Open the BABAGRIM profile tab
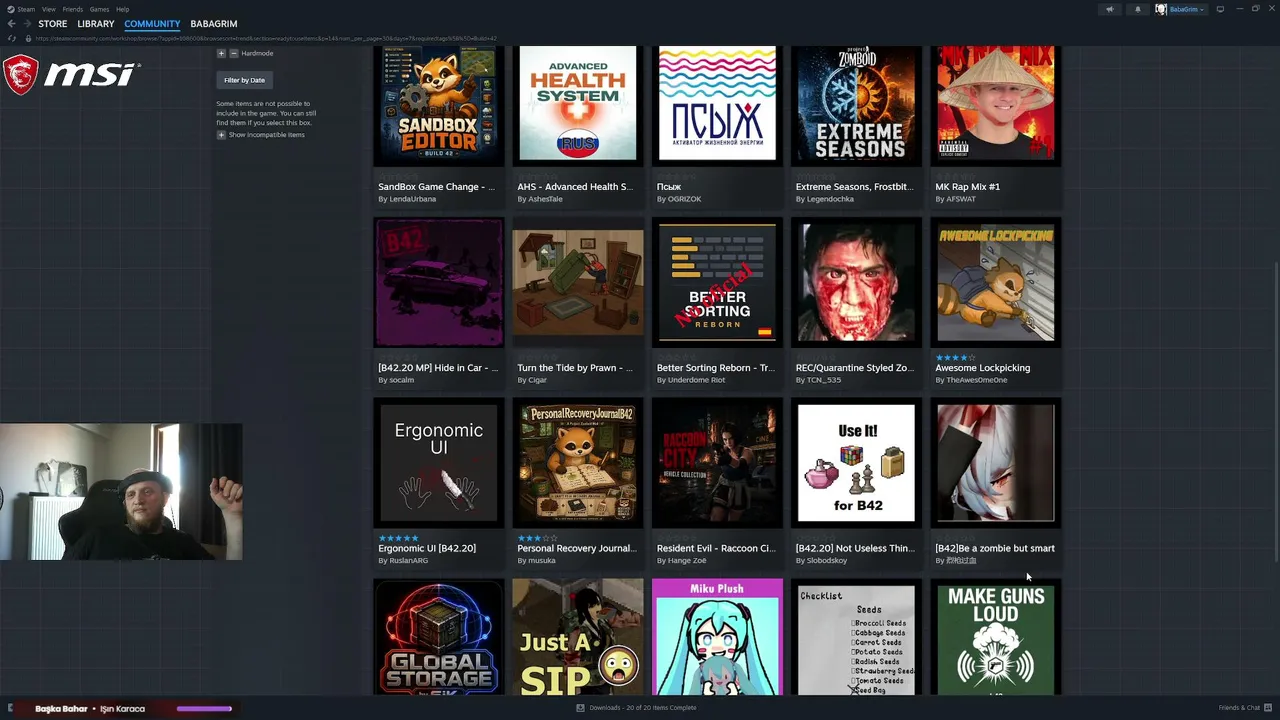The image size is (1280, 720). 214,23
